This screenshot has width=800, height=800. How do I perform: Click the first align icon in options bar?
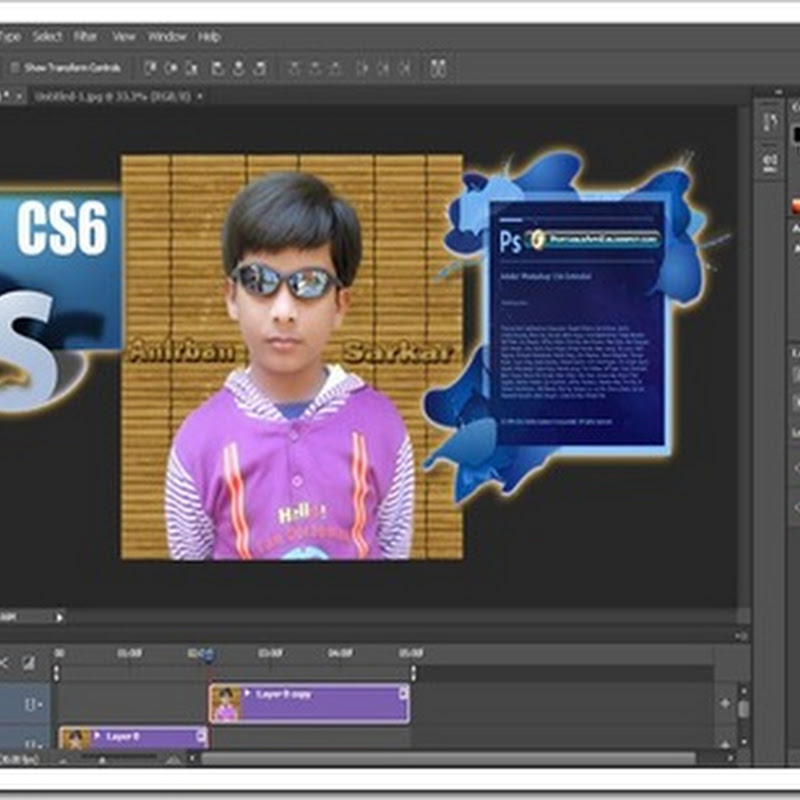pos(150,68)
